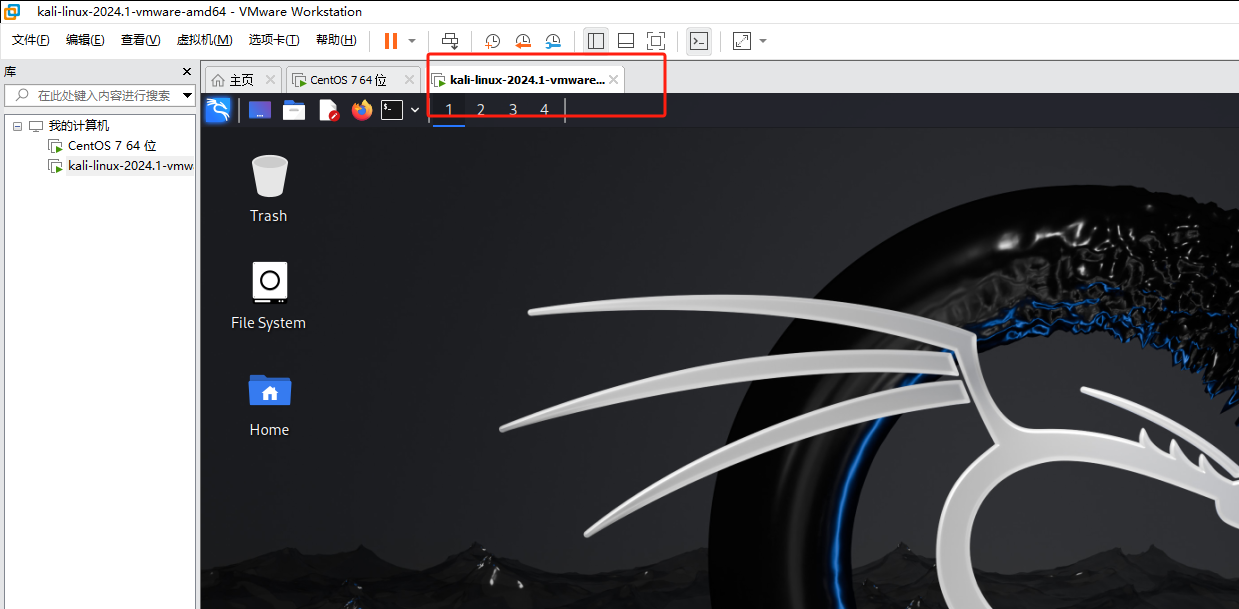Viewport: 1239px width, 609px height.
Task: Toggle the library sidebar view button
Action: [596, 41]
